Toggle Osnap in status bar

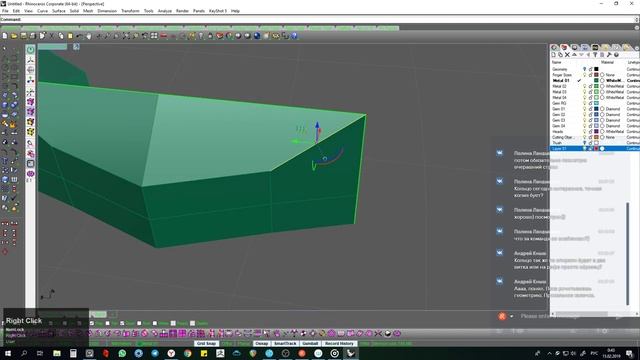coord(262,344)
